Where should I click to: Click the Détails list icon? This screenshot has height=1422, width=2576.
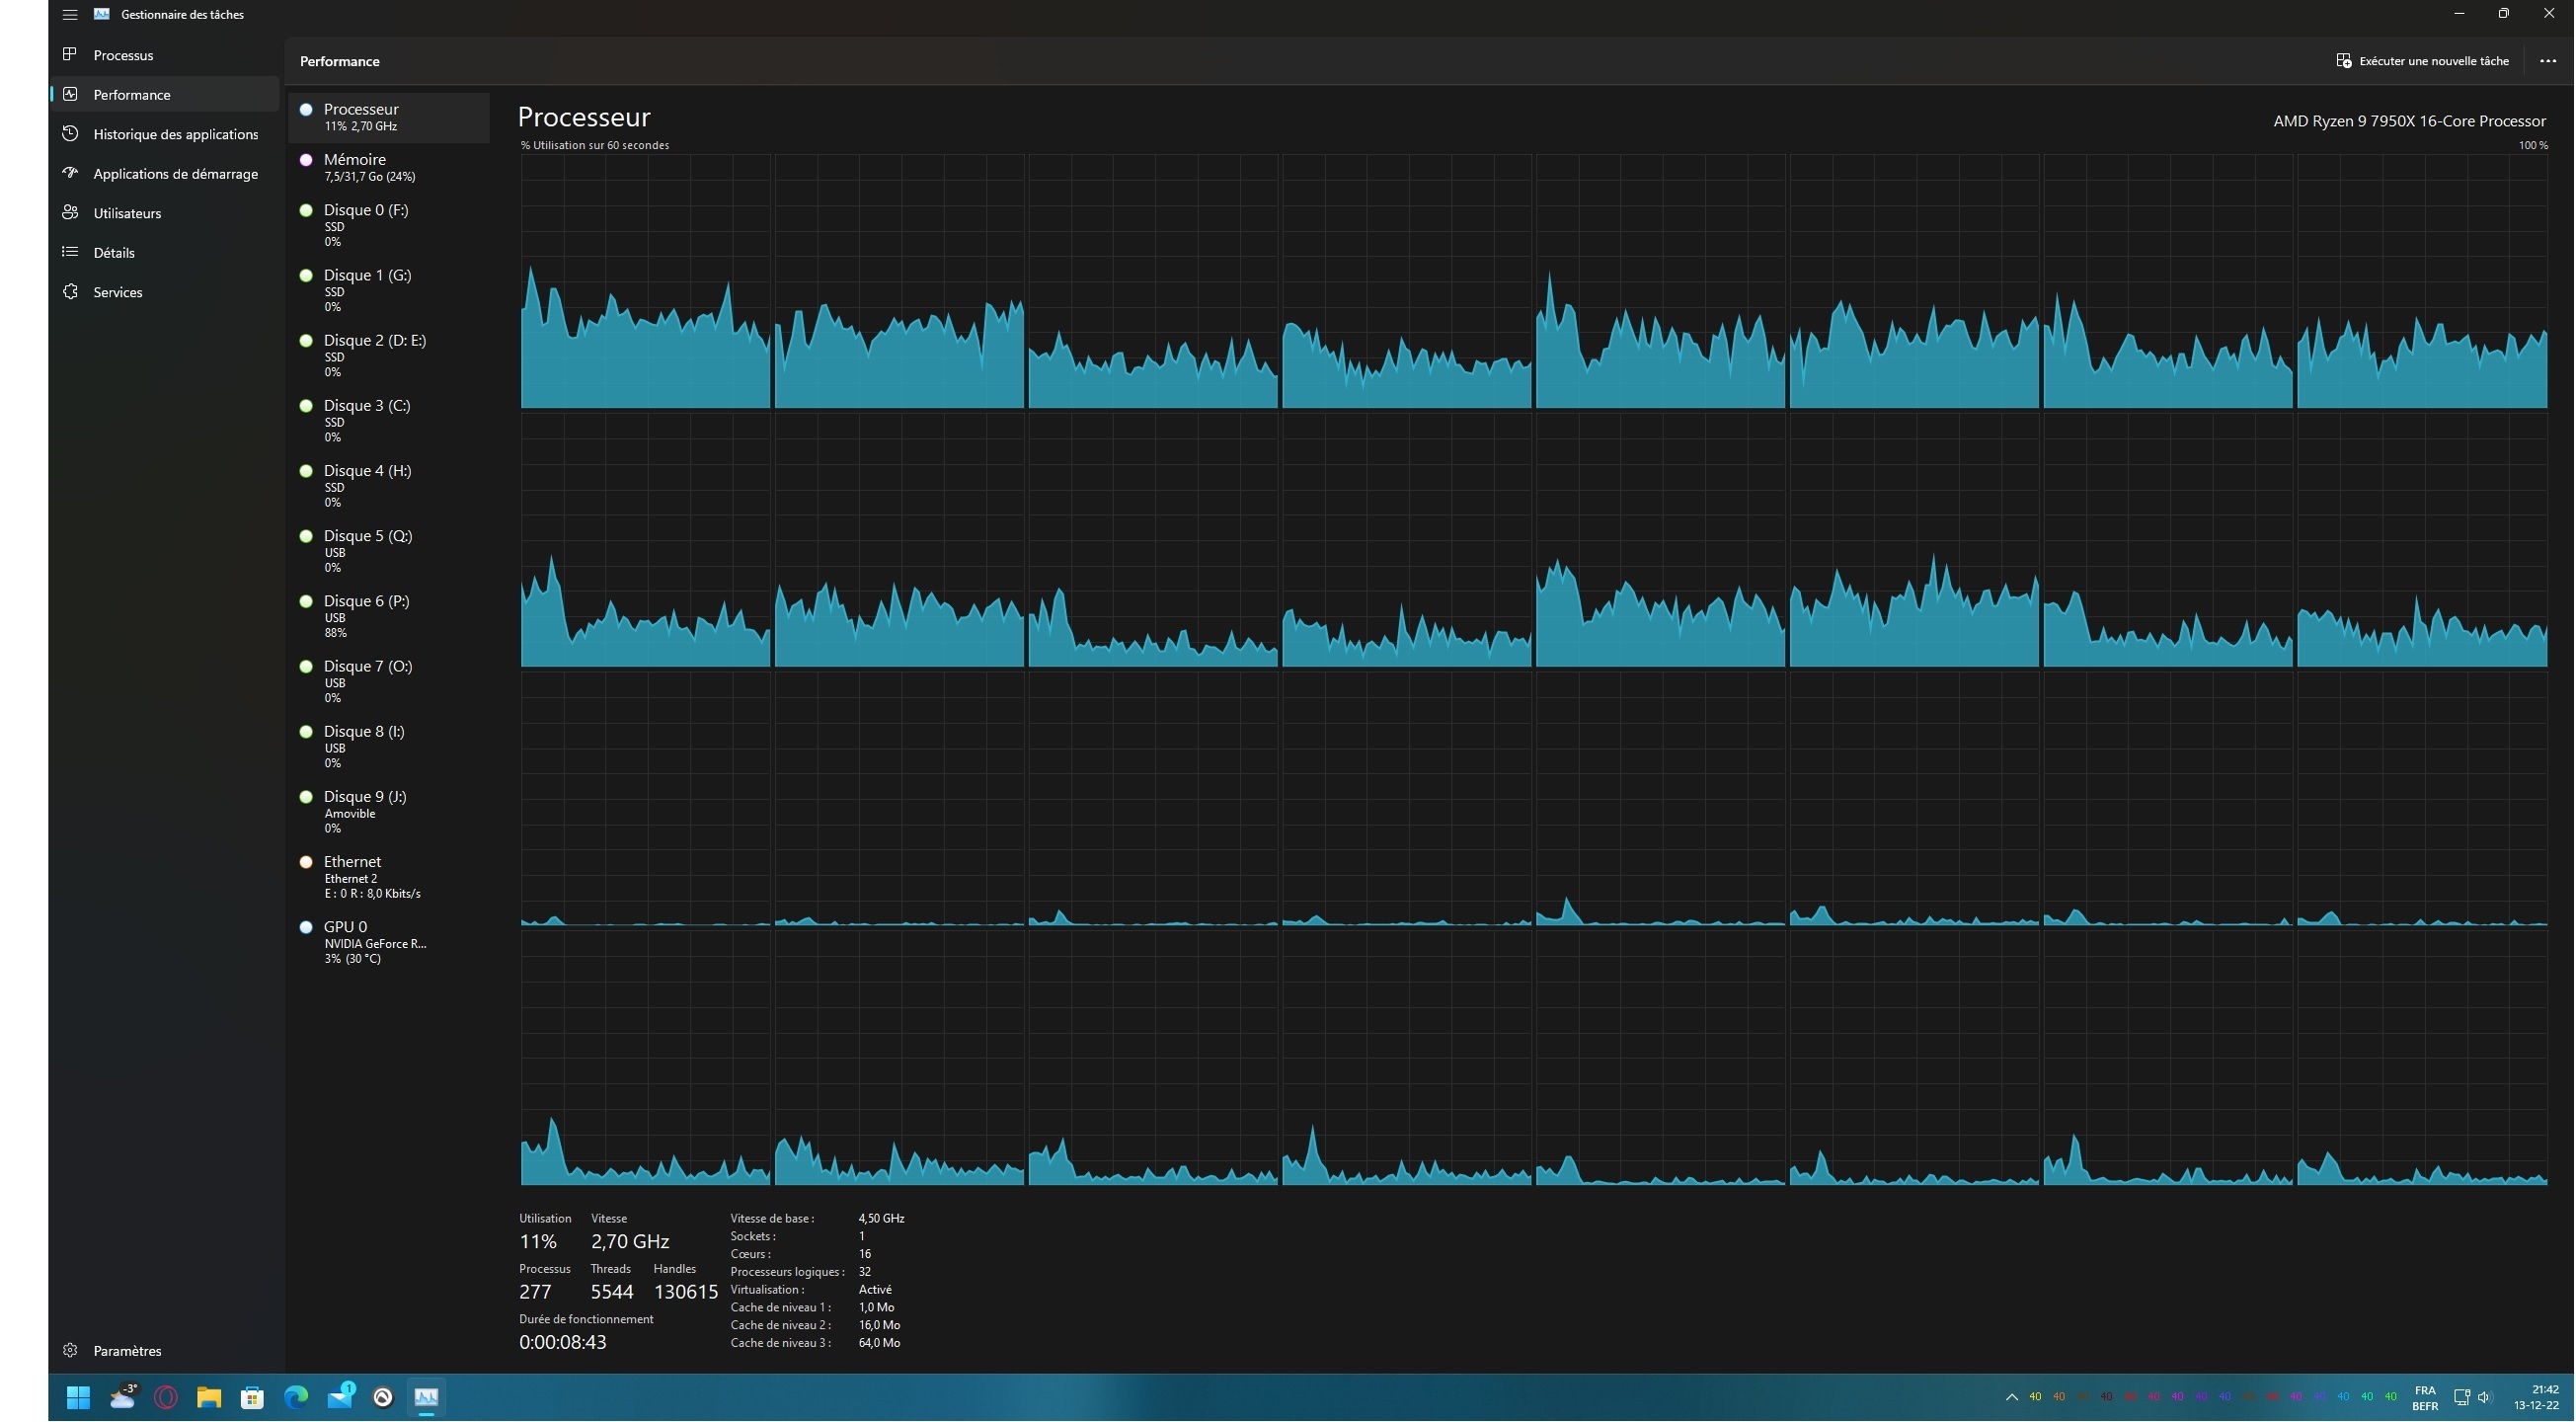coord(70,252)
